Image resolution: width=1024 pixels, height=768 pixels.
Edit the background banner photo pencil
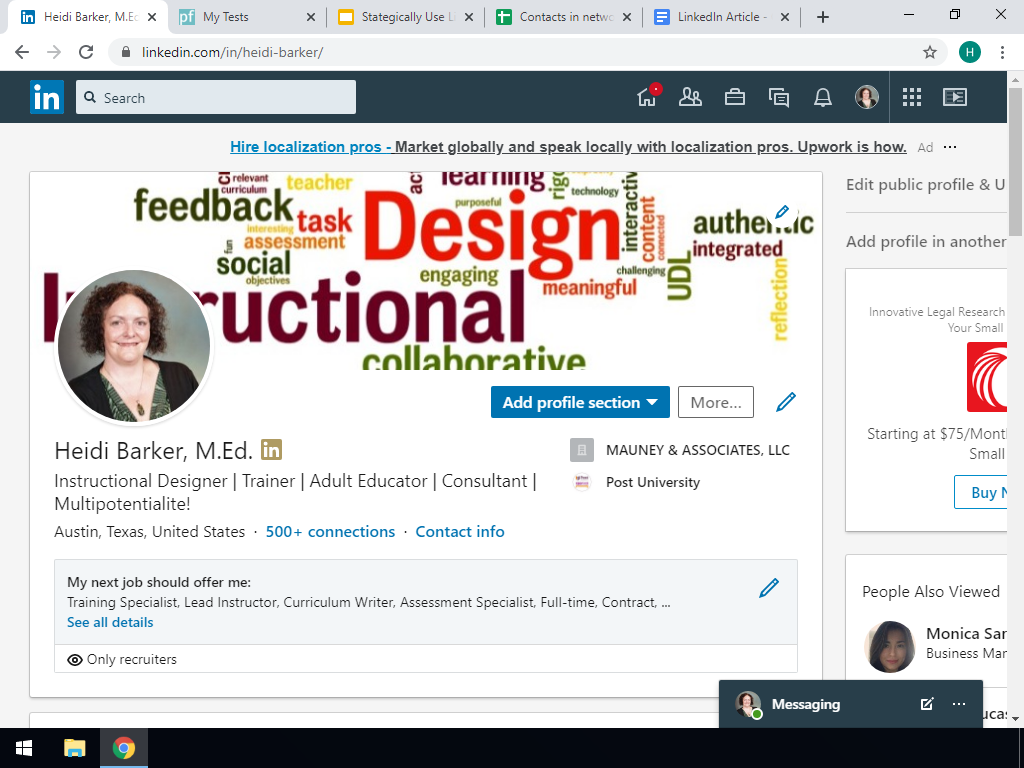coord(782,212)
